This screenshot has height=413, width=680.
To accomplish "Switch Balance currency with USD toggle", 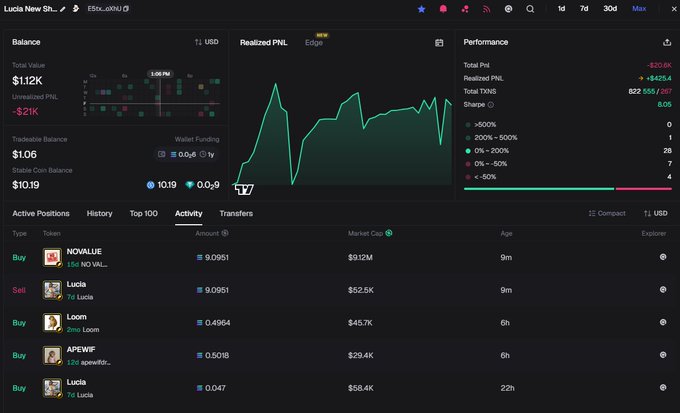I will pyautogui.click(x=206, y=42).
